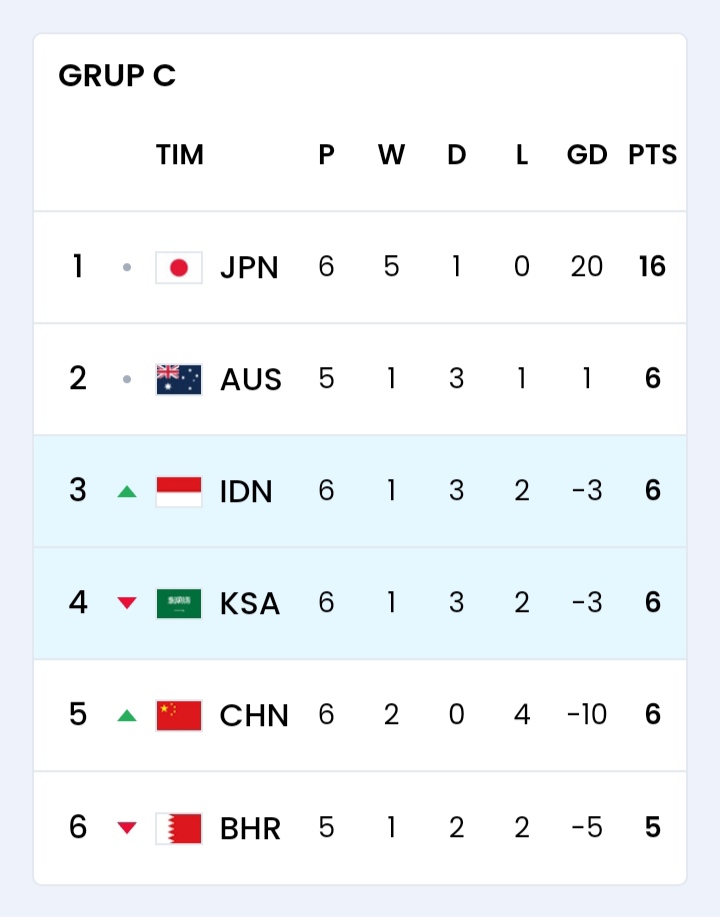Screen dimensions: 720x917
Task: Select the JPN team name
Action: click(249, 268)
